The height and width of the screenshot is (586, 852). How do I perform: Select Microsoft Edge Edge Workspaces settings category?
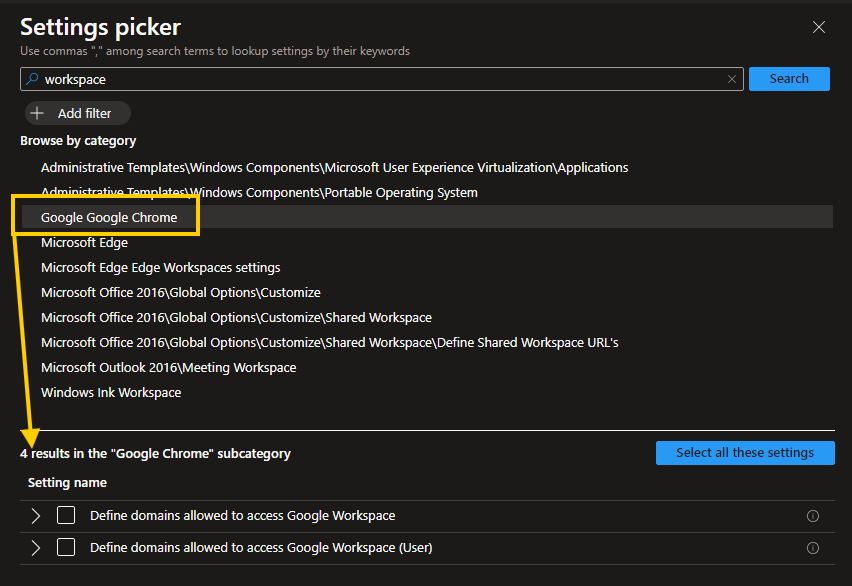(160, 268)
